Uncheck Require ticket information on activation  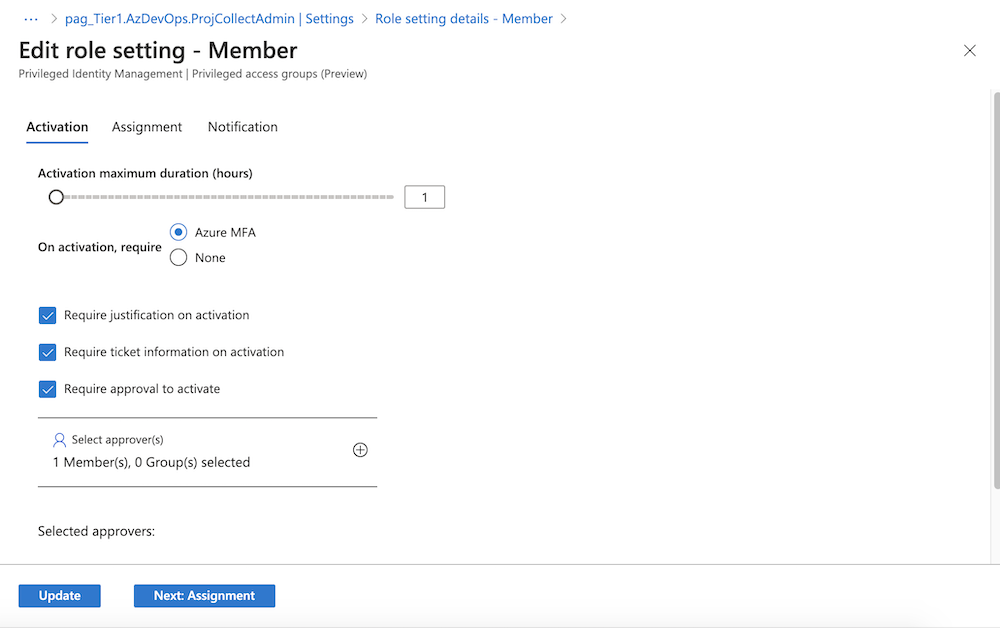pos(48,353)
